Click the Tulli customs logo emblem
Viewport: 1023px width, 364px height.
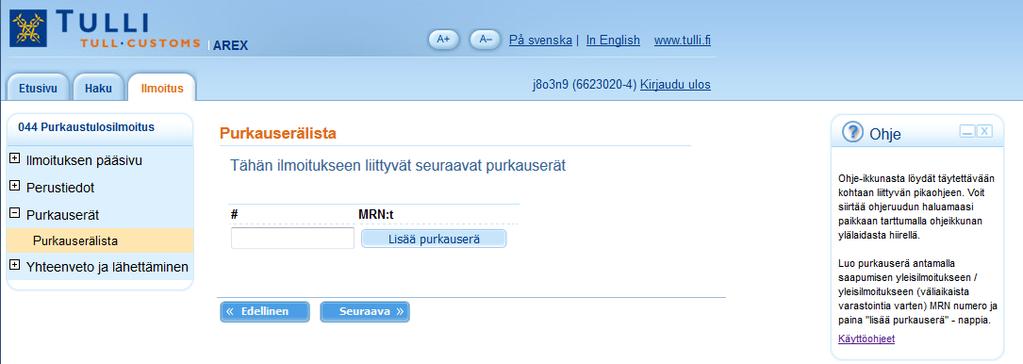28,28
